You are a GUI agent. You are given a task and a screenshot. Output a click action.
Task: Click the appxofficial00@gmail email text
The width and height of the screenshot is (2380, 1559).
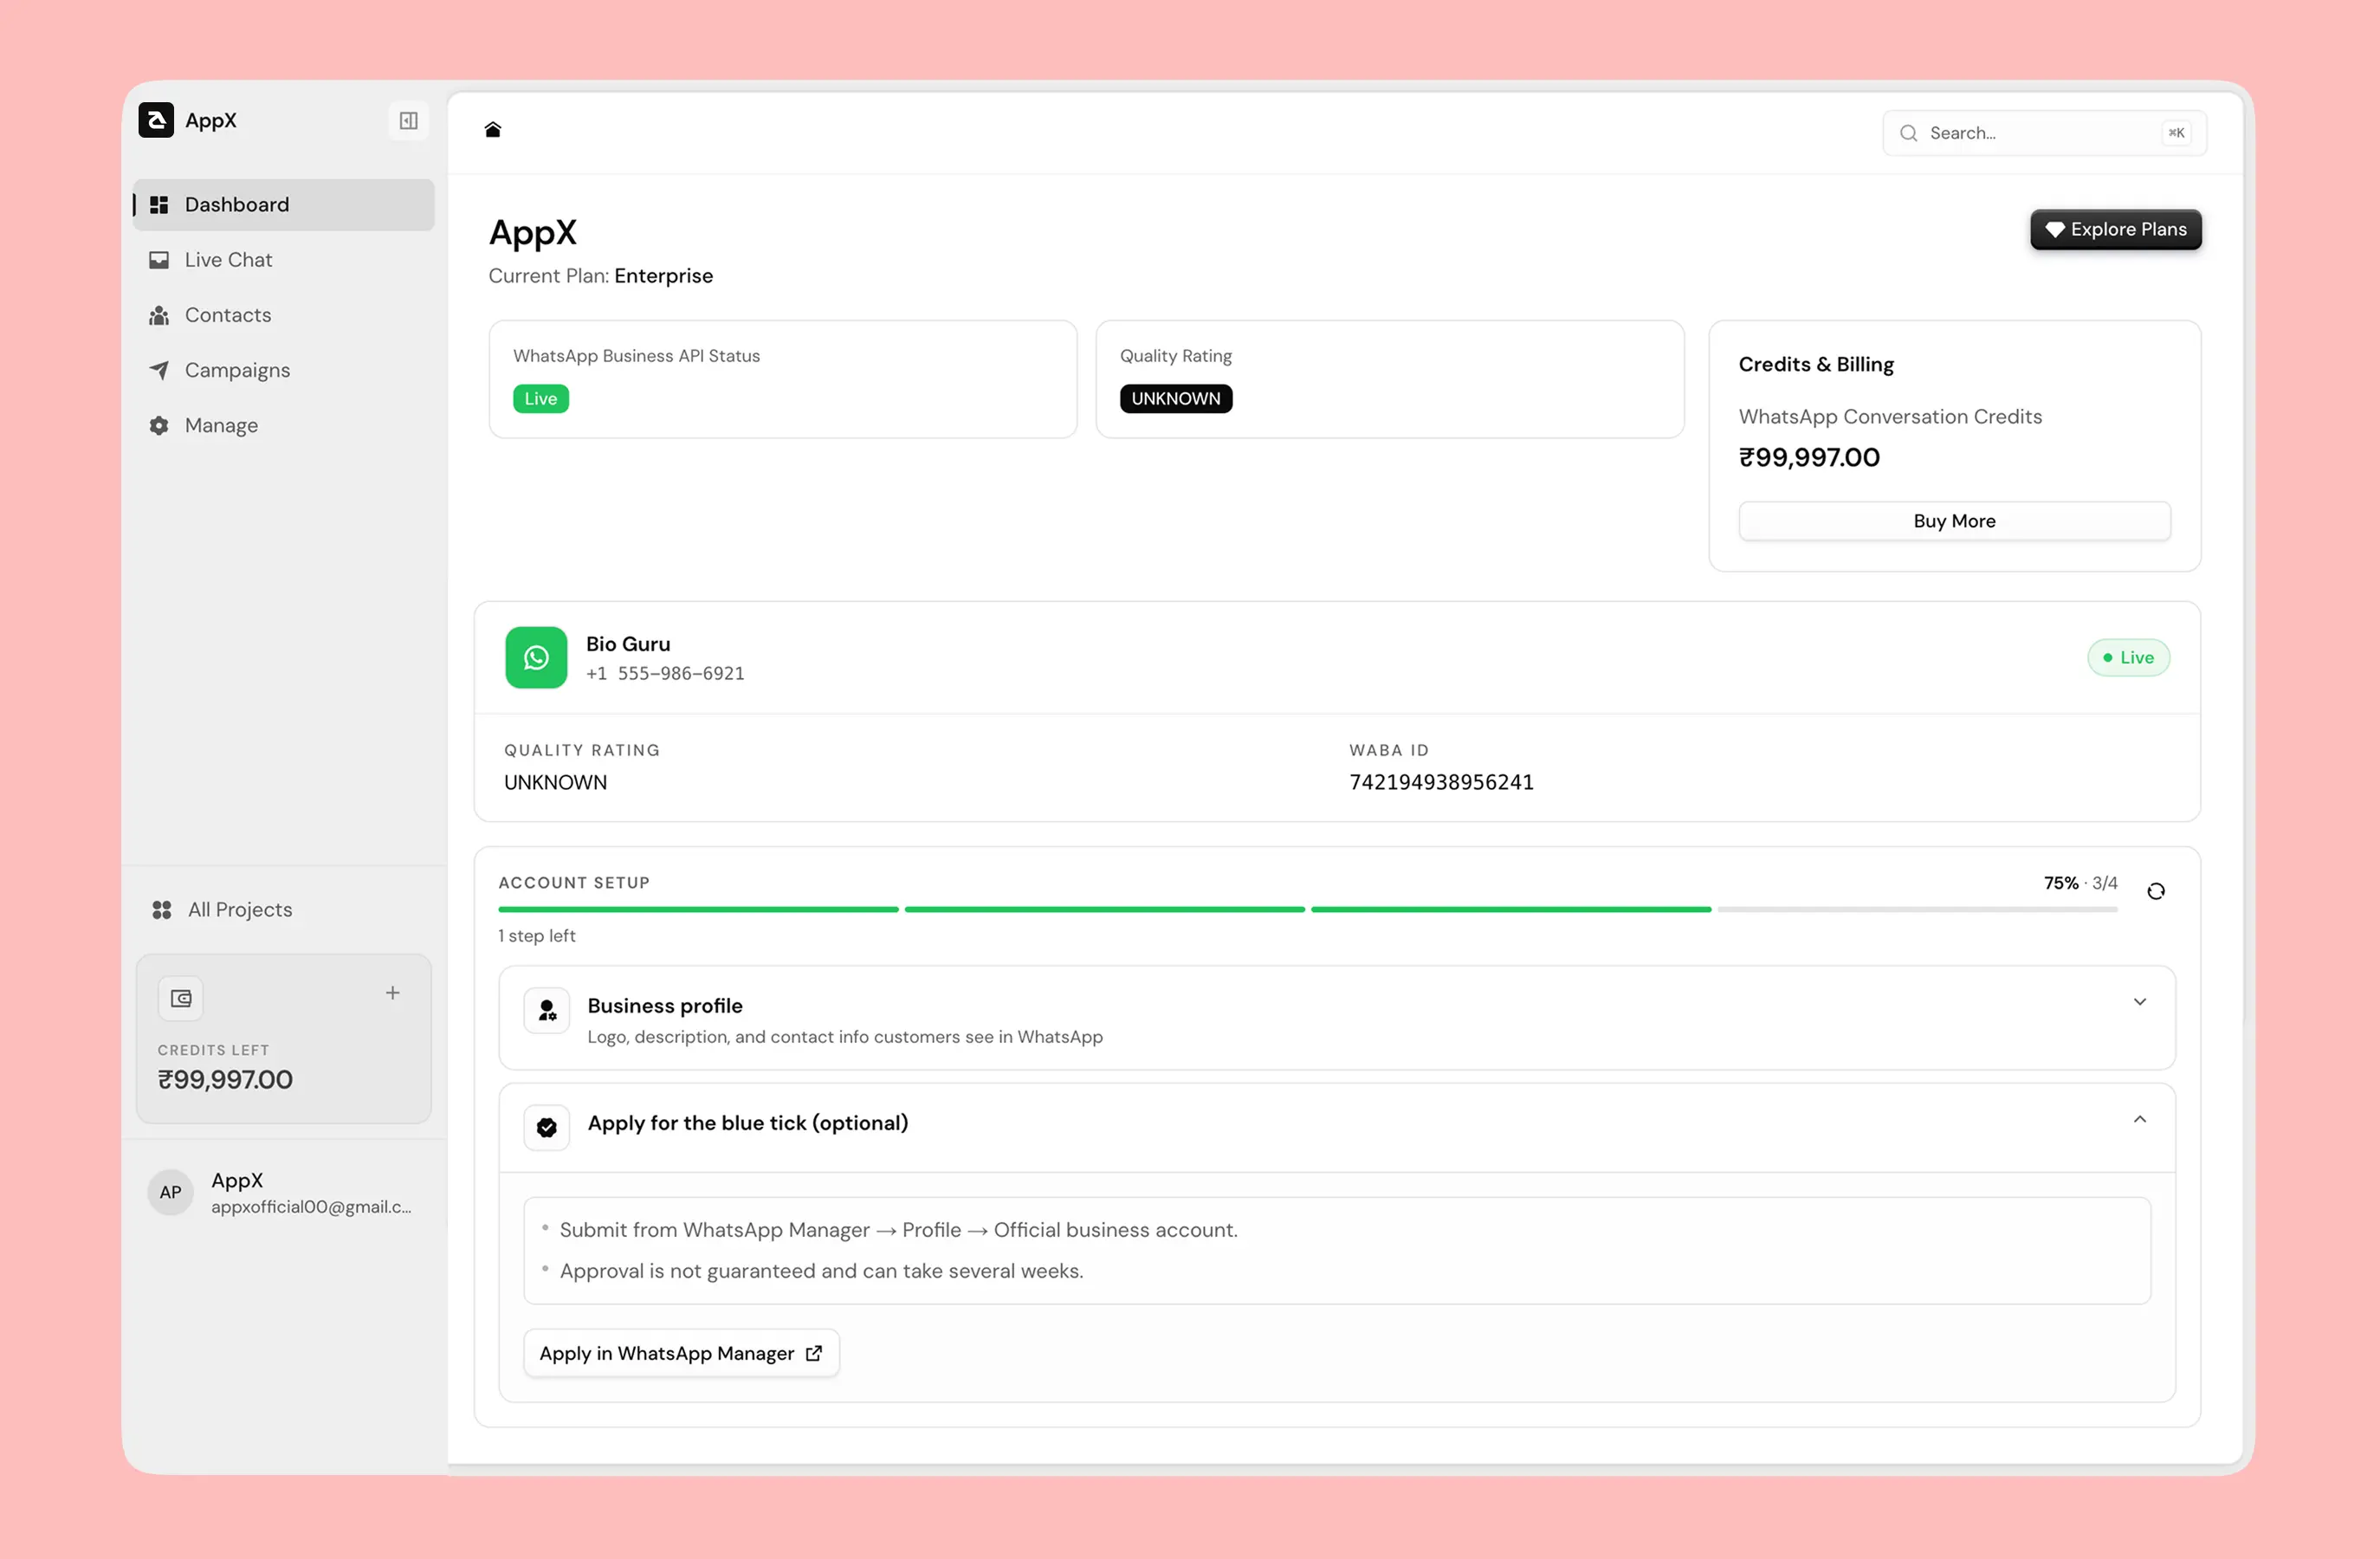[x=311, y=1207]
